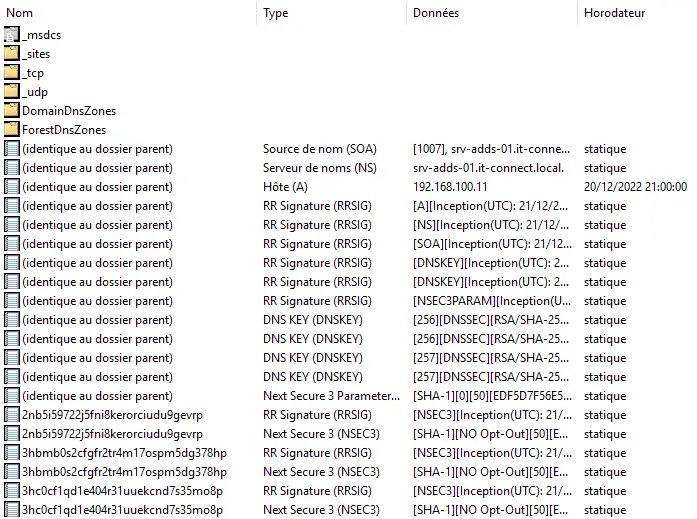Select the DomainDnsZones folder name
Image resolution: width=697 pixels, height=519 pixels.
(x=69, y=111)
